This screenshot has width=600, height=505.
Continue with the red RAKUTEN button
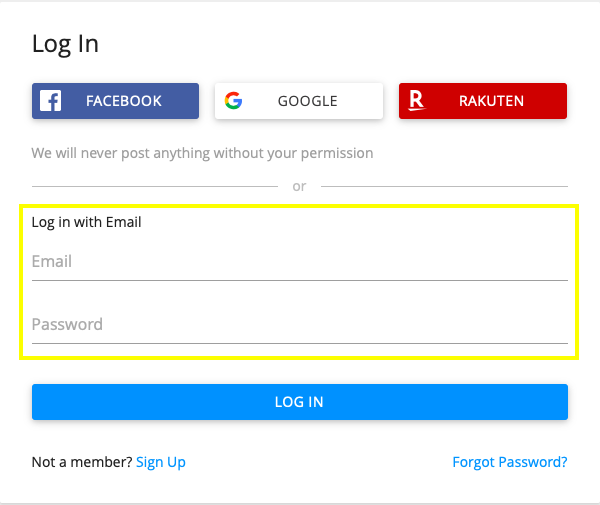[483, 101]
